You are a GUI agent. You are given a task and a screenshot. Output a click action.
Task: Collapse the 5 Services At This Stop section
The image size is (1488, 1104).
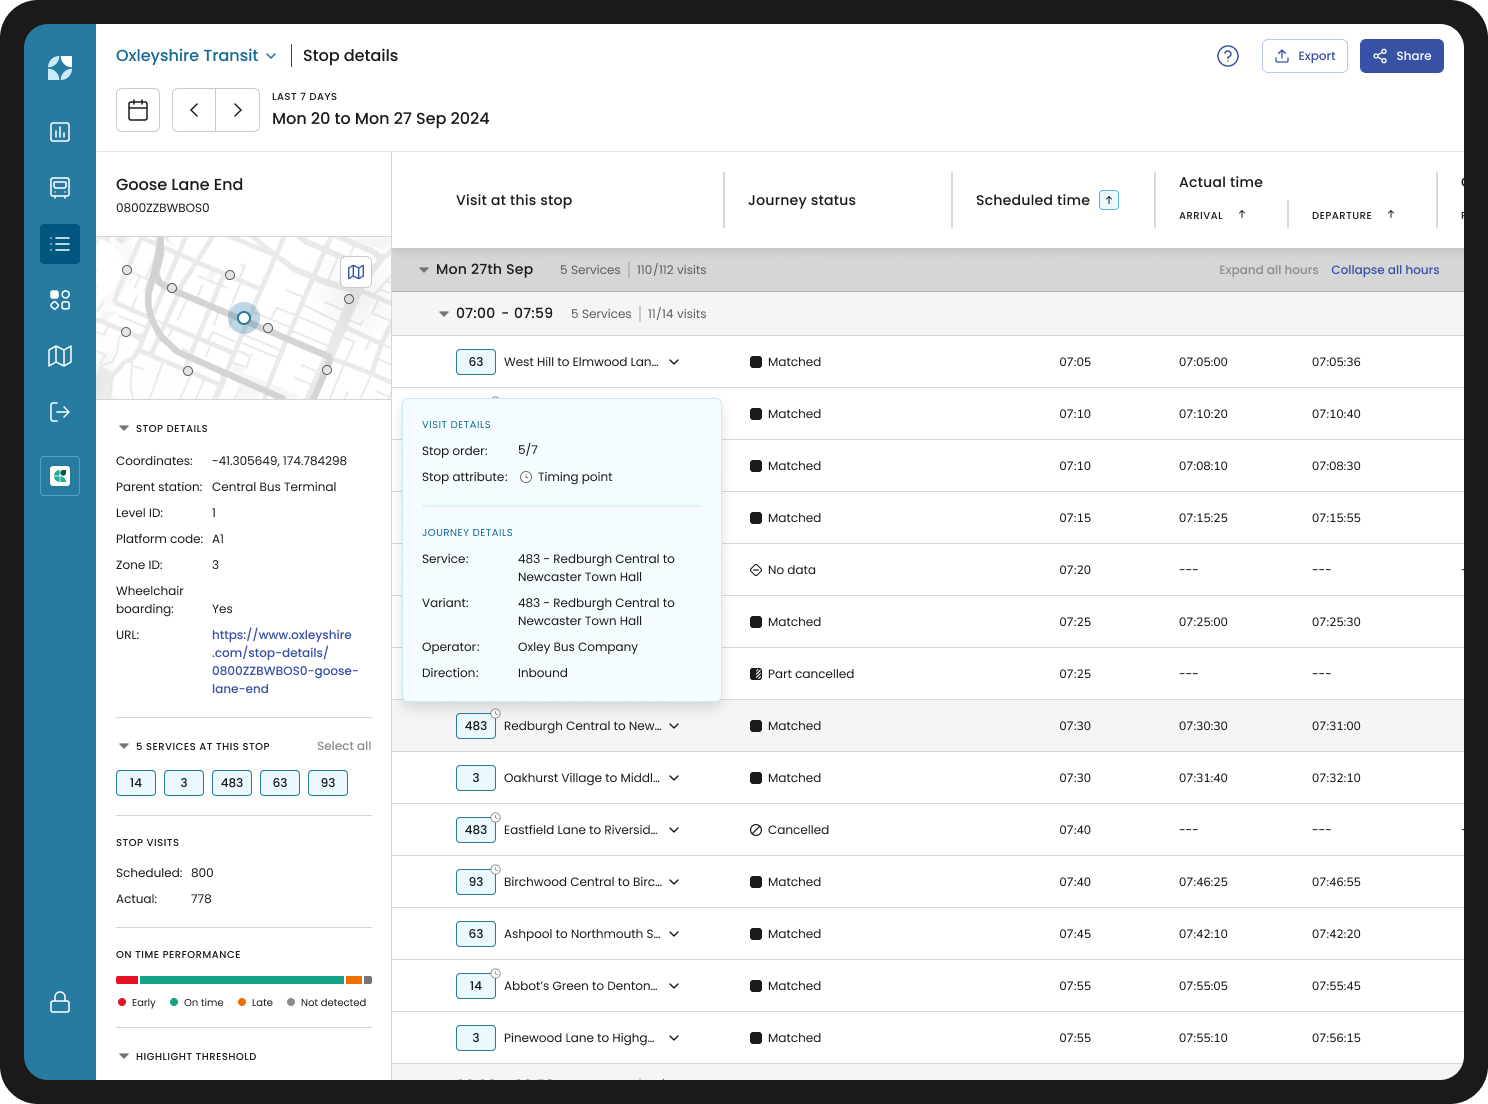(124, 746)
